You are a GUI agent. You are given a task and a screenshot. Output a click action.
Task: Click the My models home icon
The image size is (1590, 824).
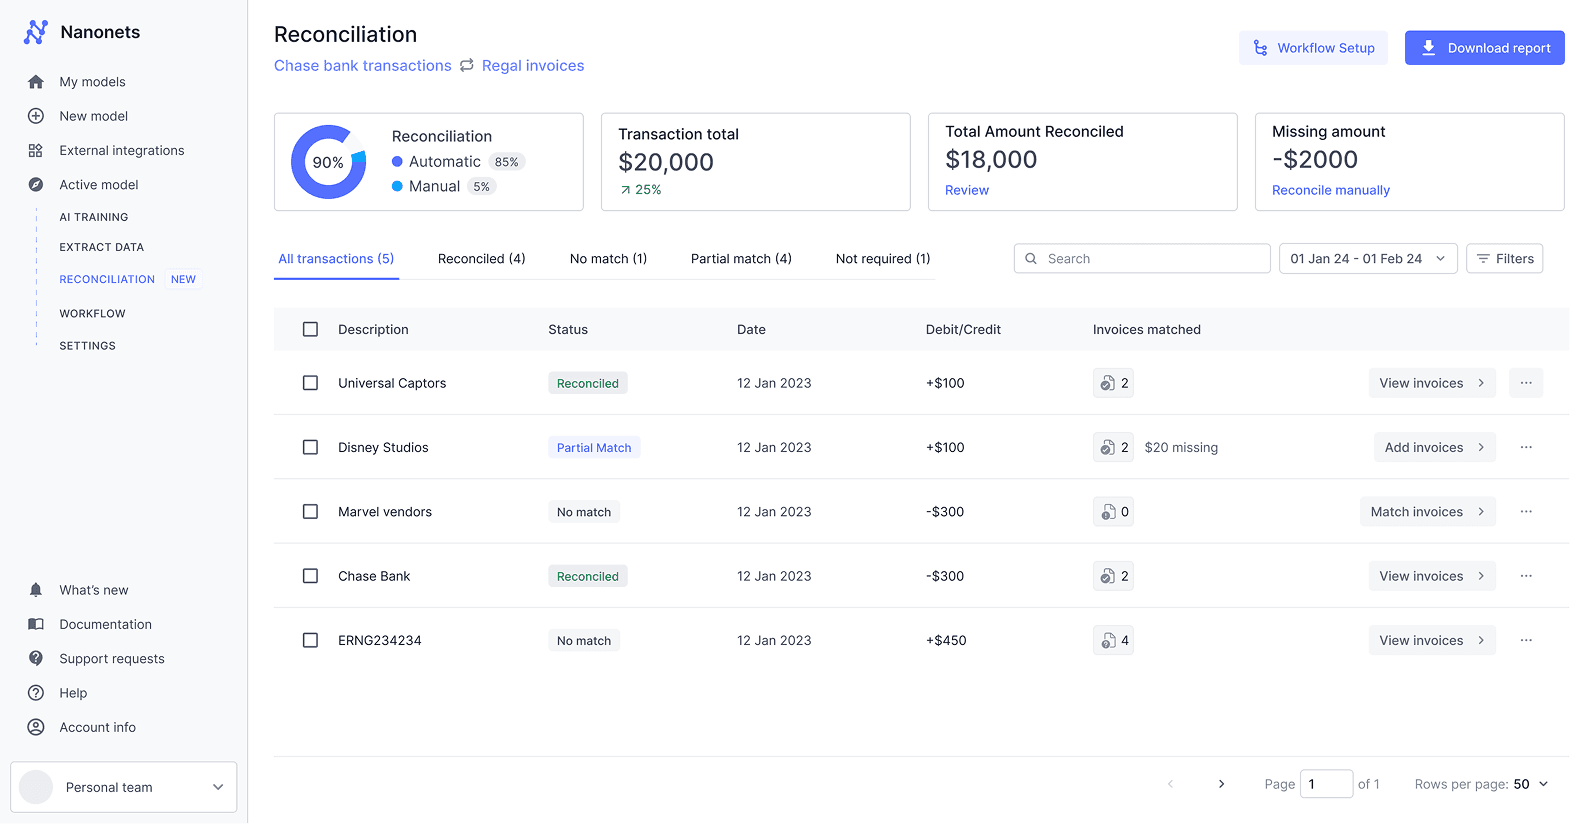36,82
